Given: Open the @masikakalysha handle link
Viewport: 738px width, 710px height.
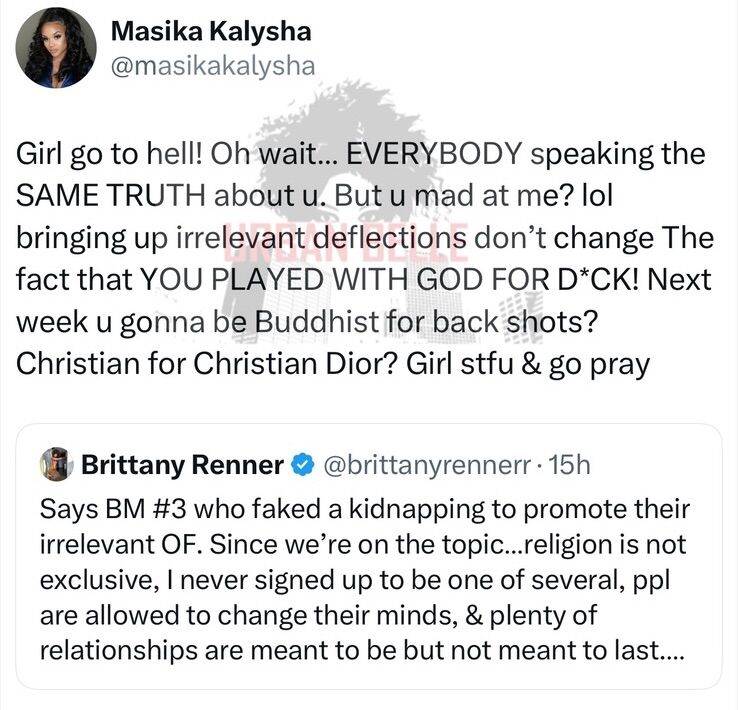Looking at the screenshot, I should pyautogui.click(x=213, y=66).
